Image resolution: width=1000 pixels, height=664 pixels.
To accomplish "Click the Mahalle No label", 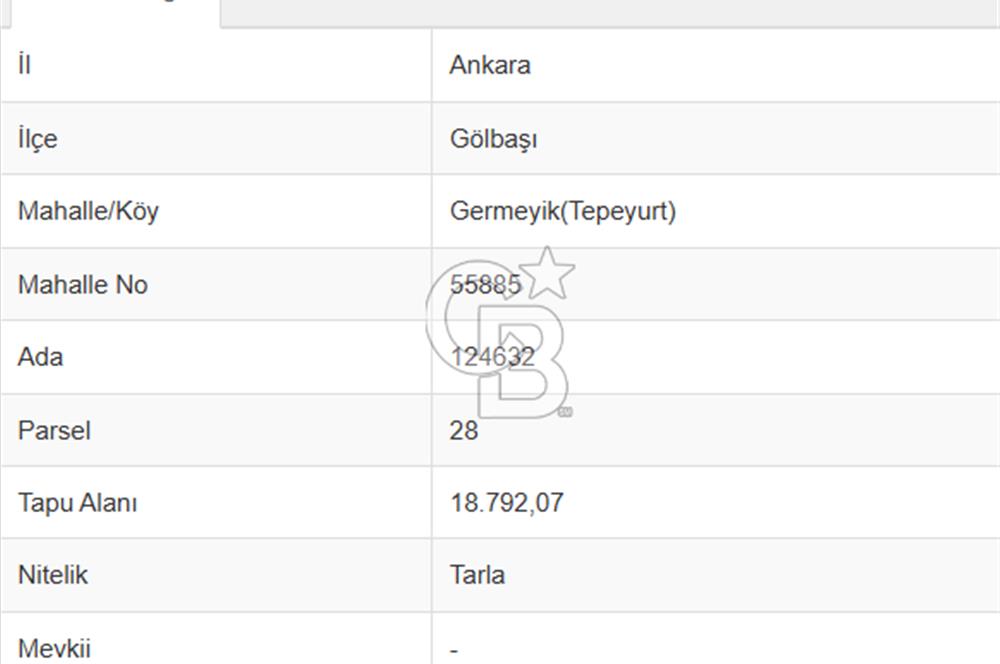I will (x=83, y=284).
